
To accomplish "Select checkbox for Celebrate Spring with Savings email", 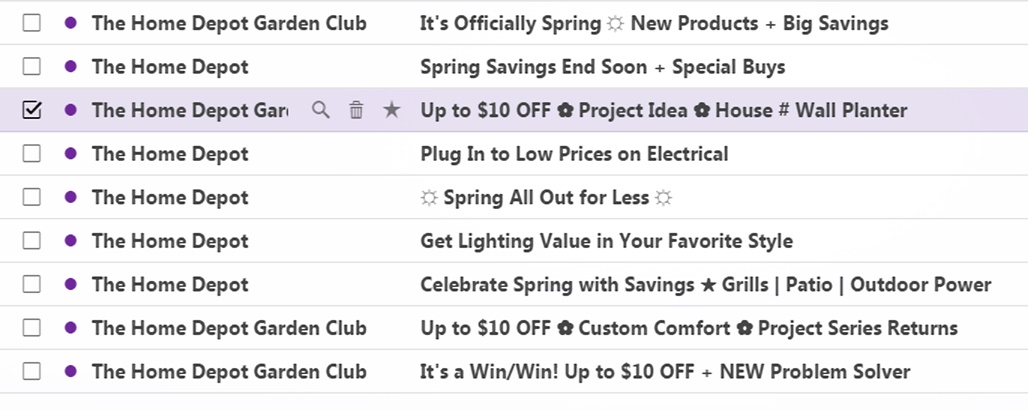I will (x=32, y=284).
